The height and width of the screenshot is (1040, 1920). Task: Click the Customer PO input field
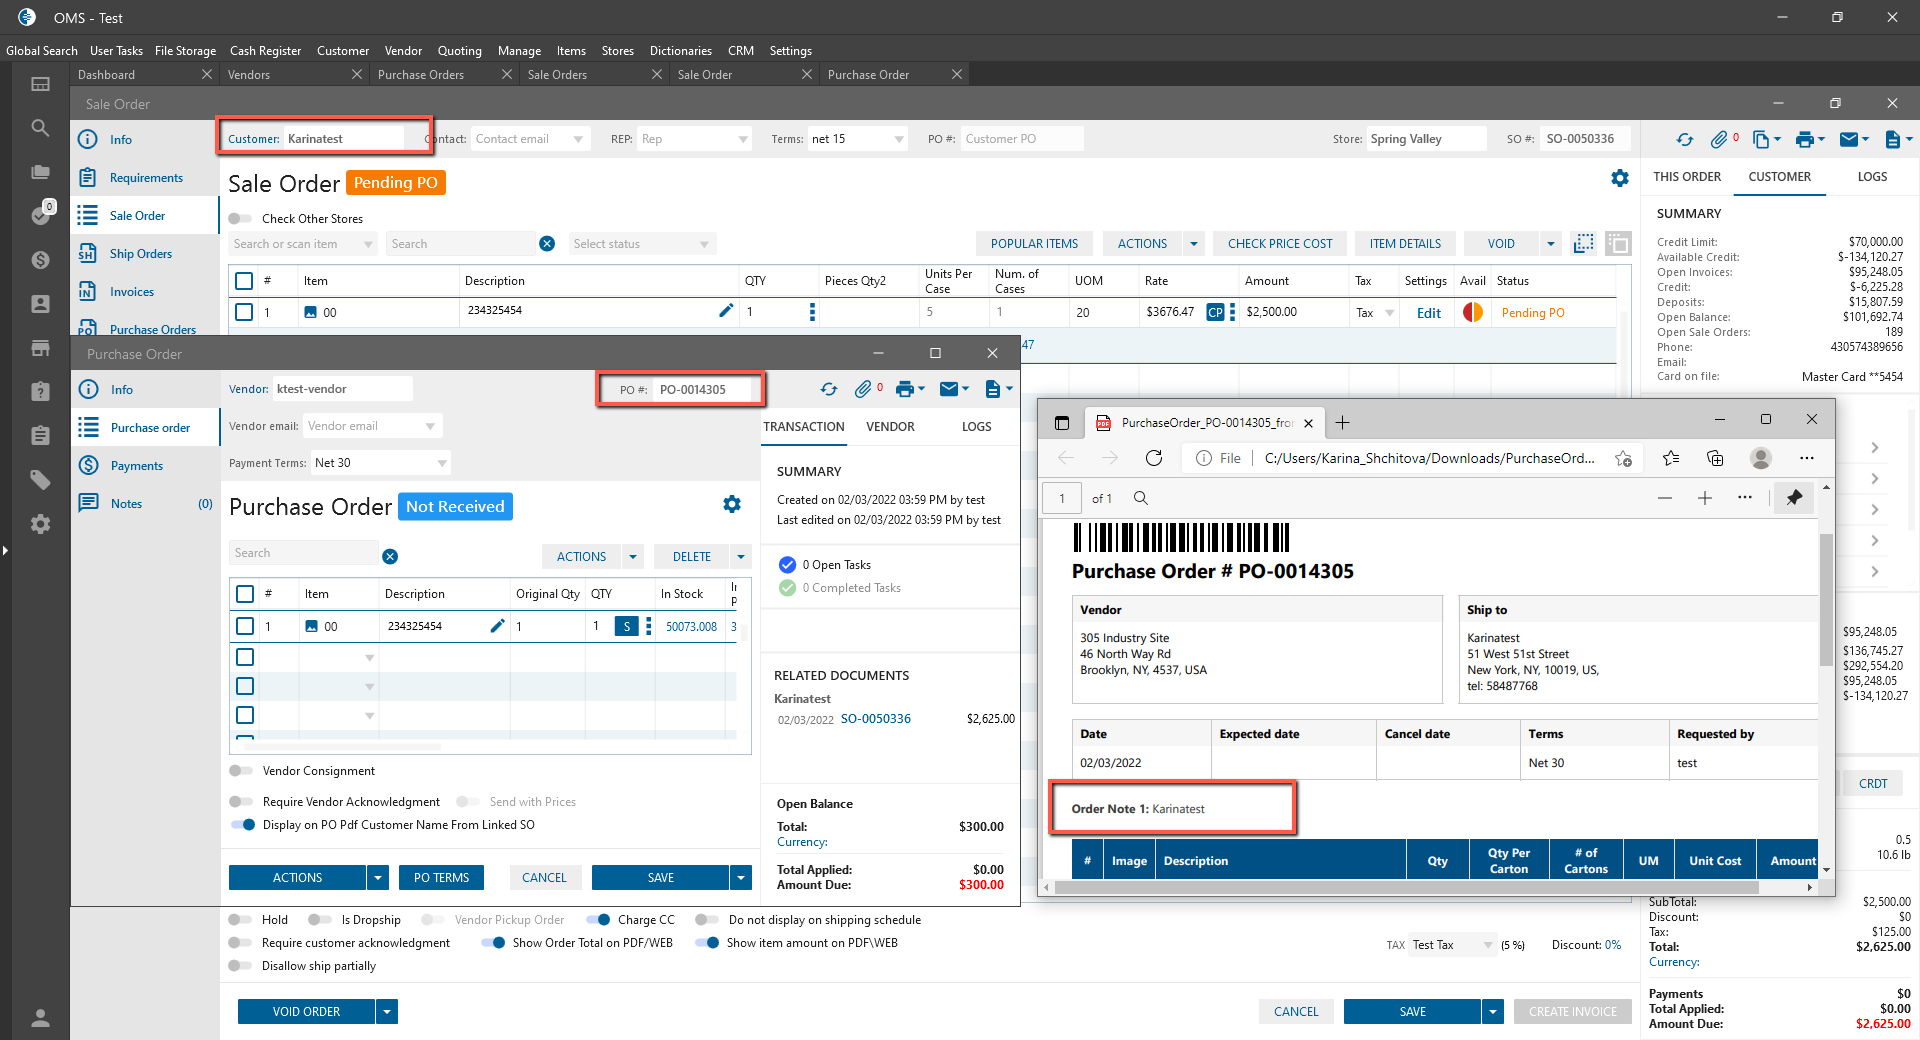point(1021,139)
